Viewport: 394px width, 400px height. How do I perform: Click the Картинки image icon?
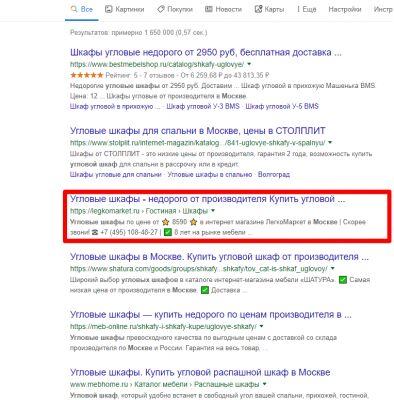(108, 9)
